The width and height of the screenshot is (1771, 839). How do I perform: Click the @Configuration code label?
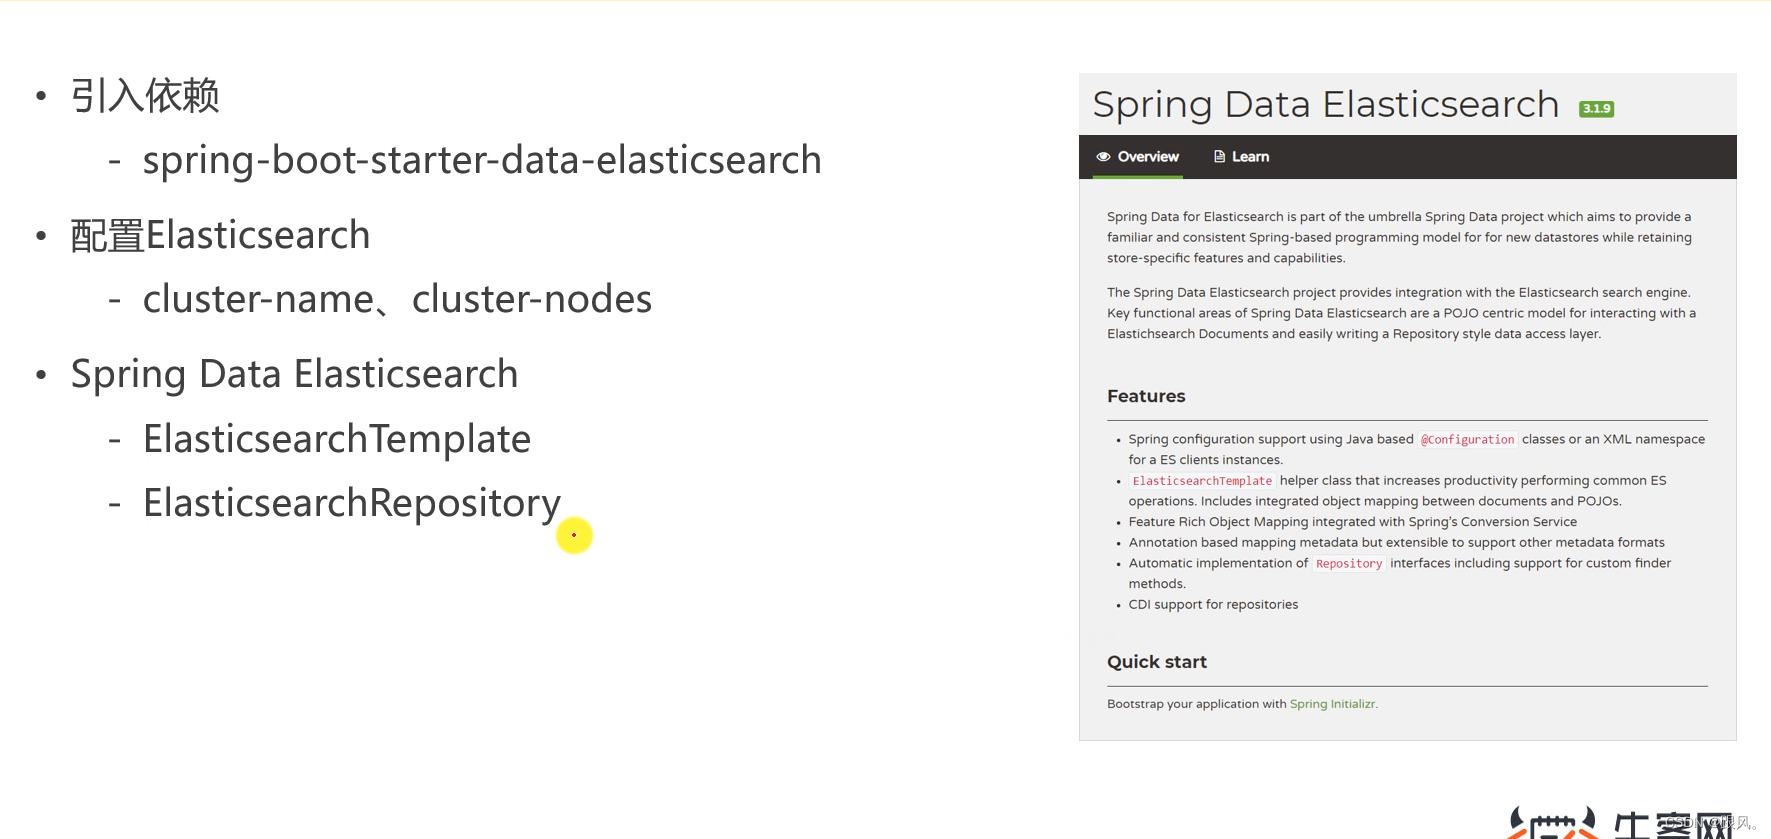(x=1467, y=440)
